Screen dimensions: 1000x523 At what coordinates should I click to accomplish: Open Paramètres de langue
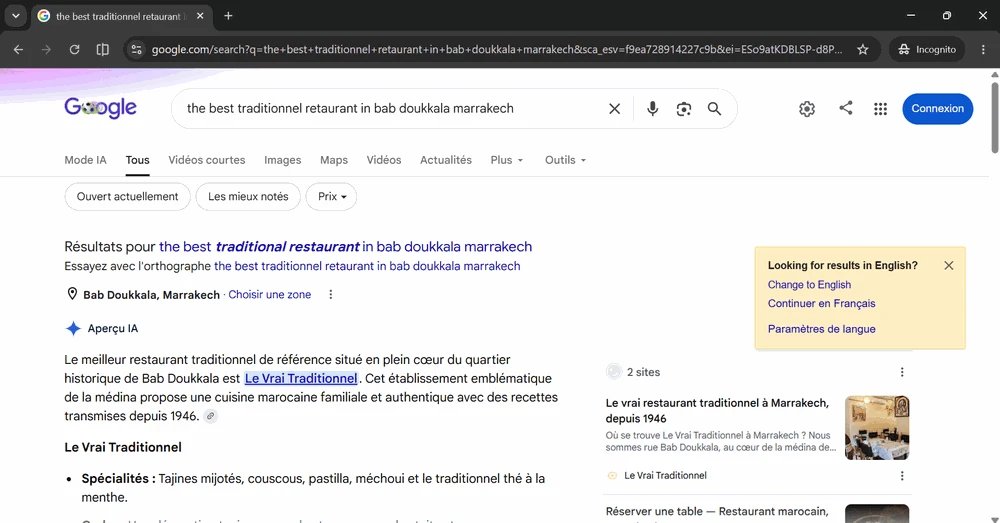[821, 329]
